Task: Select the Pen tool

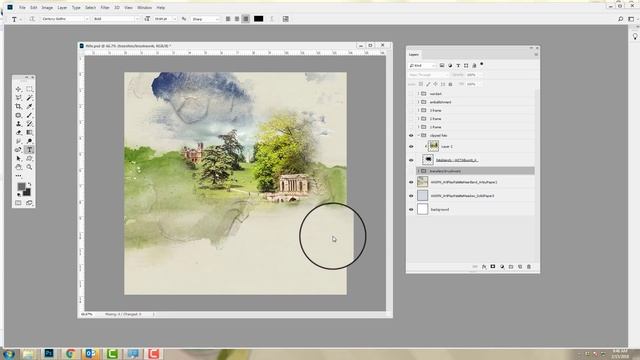Action: (x=18, y=150)
